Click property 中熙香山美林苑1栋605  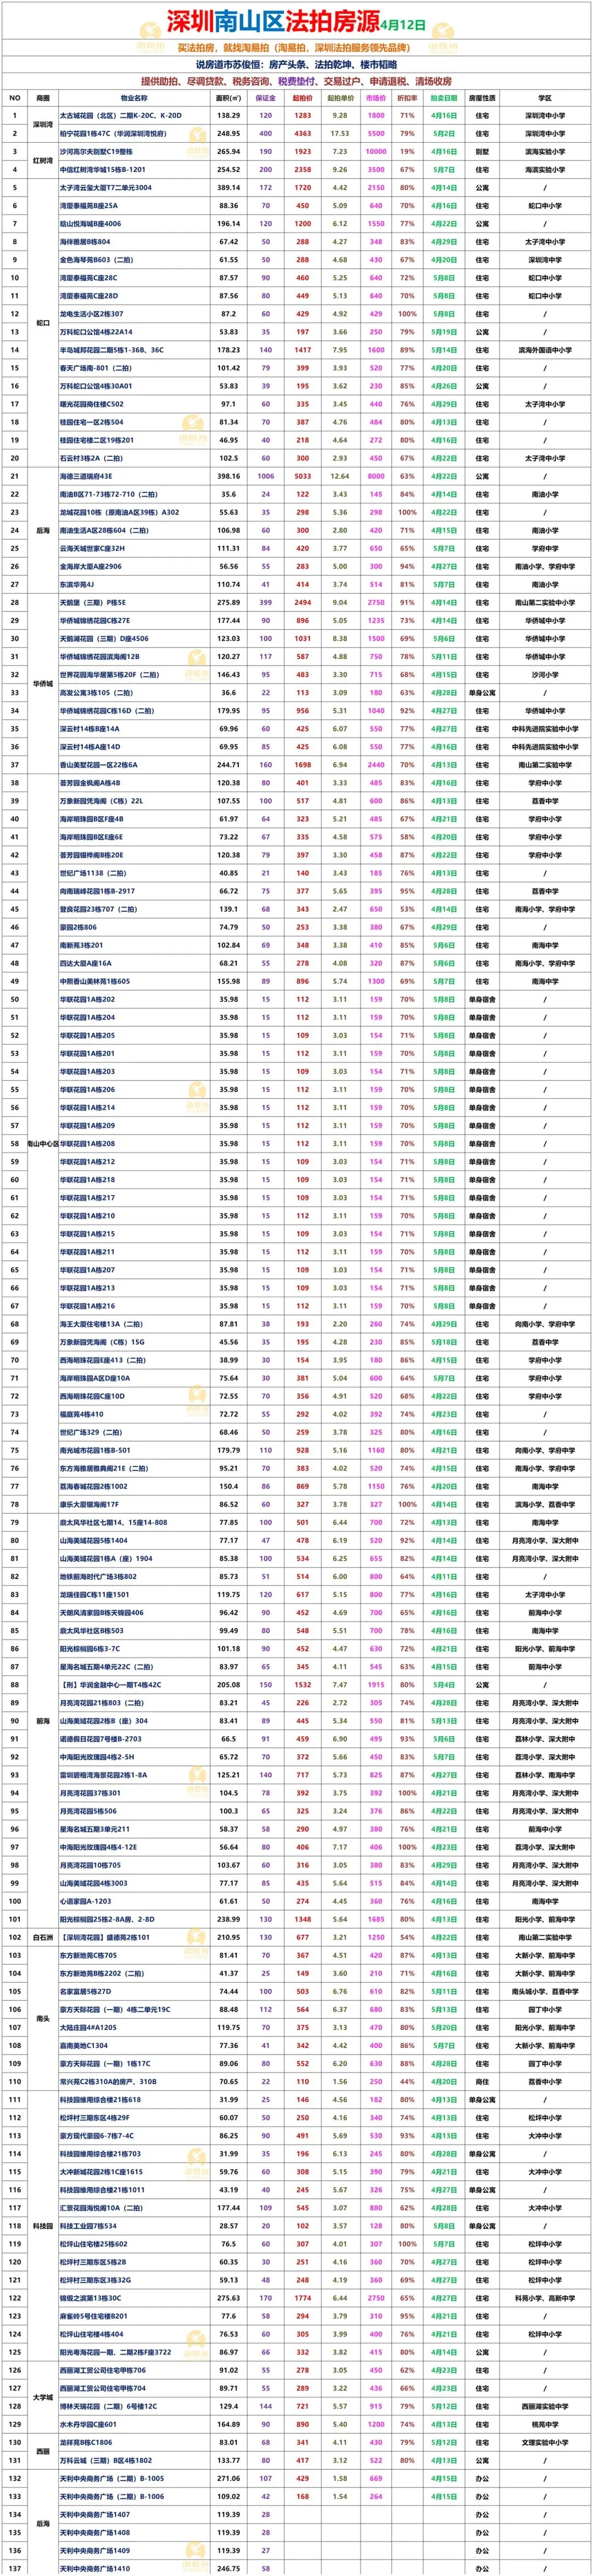click(95, 981)
